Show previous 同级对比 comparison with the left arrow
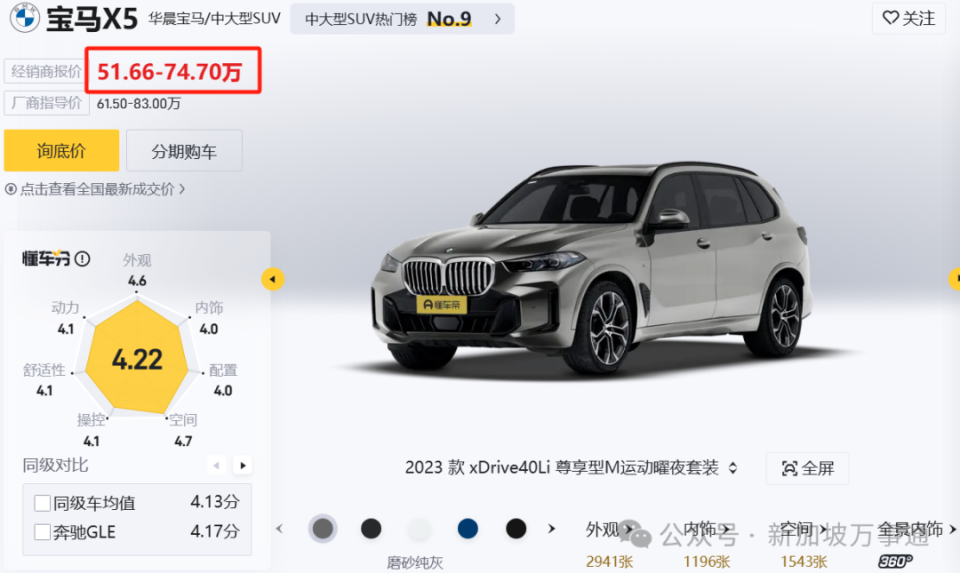The image size is (960, 573). click(x=216, y=465)
